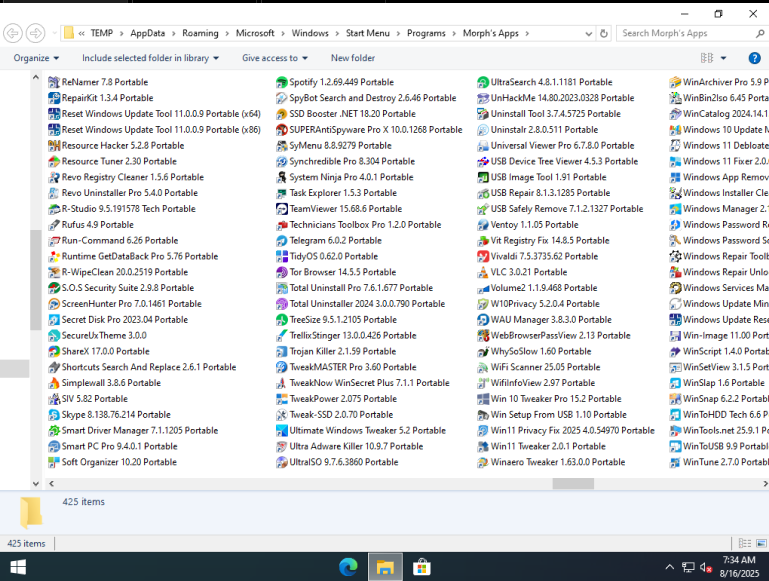Viewport: 769px width, 581px height.
Task: Click the Winaero Tweaker 1.63.0.0 icon
Action: 483,462
